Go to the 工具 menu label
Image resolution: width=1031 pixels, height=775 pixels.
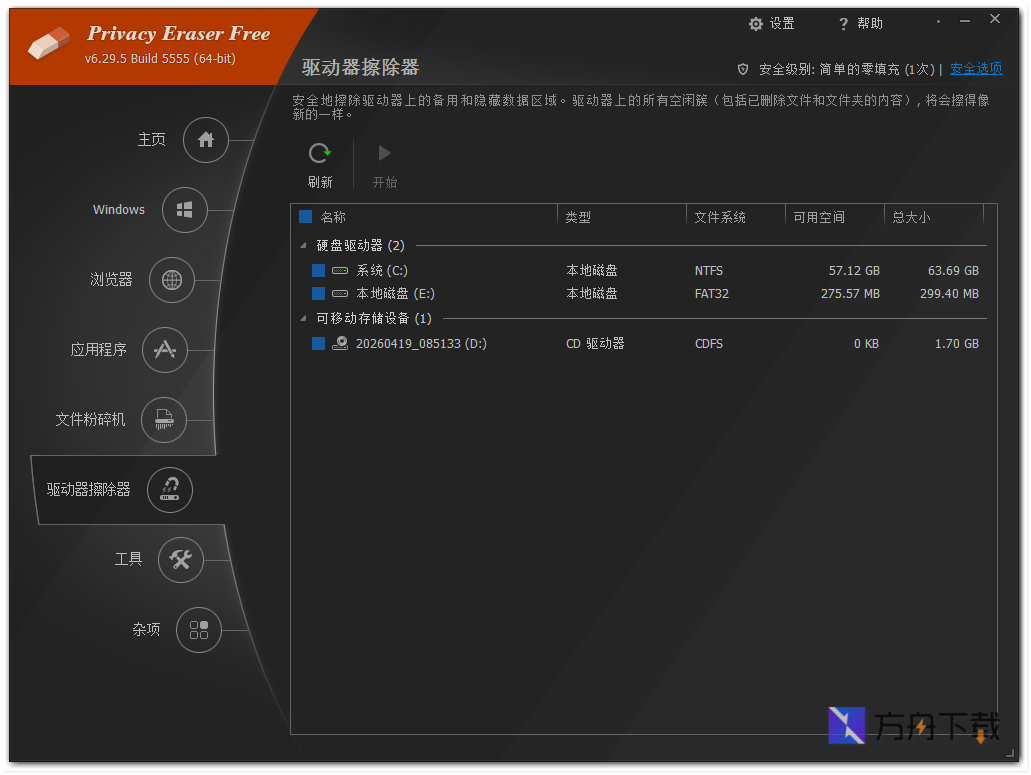(x=128, y=559)
